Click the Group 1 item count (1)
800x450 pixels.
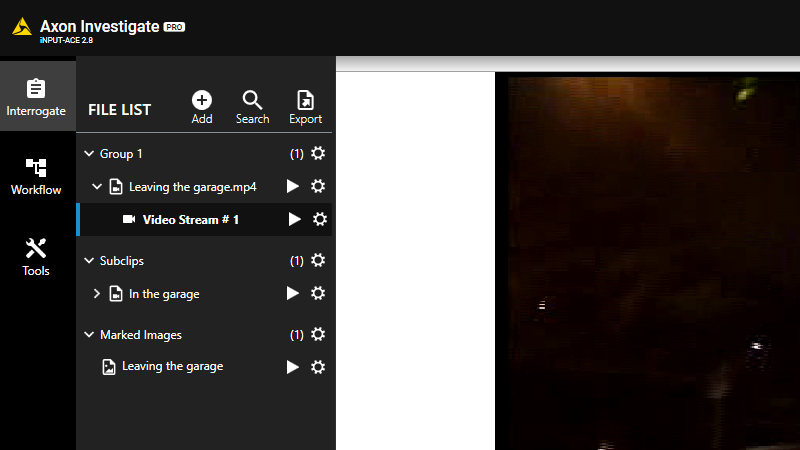pos(296,154)
